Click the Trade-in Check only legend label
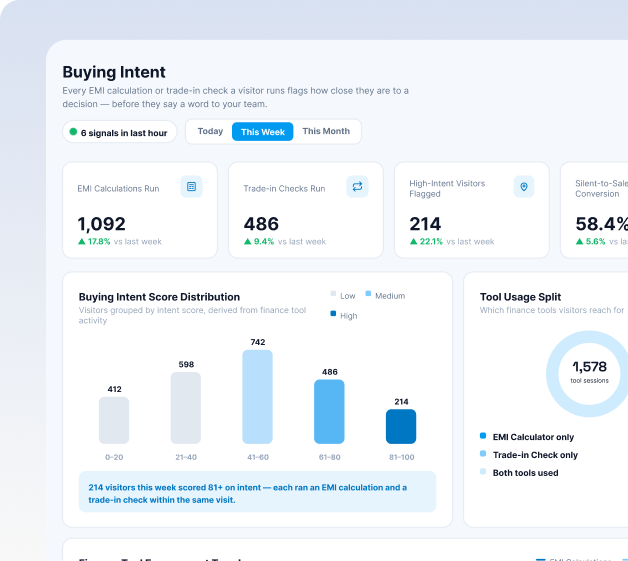 pos(535,455)
